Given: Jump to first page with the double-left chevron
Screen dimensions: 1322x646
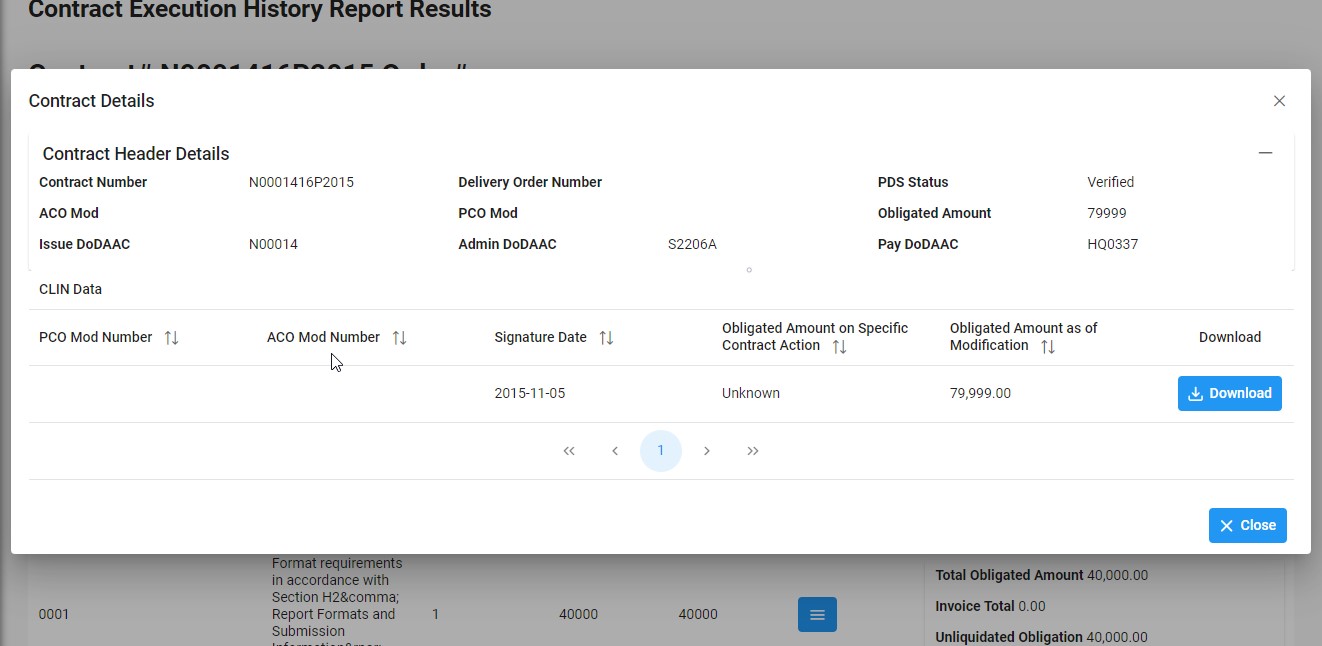Looking at the screenshot, I should (569, 451).
